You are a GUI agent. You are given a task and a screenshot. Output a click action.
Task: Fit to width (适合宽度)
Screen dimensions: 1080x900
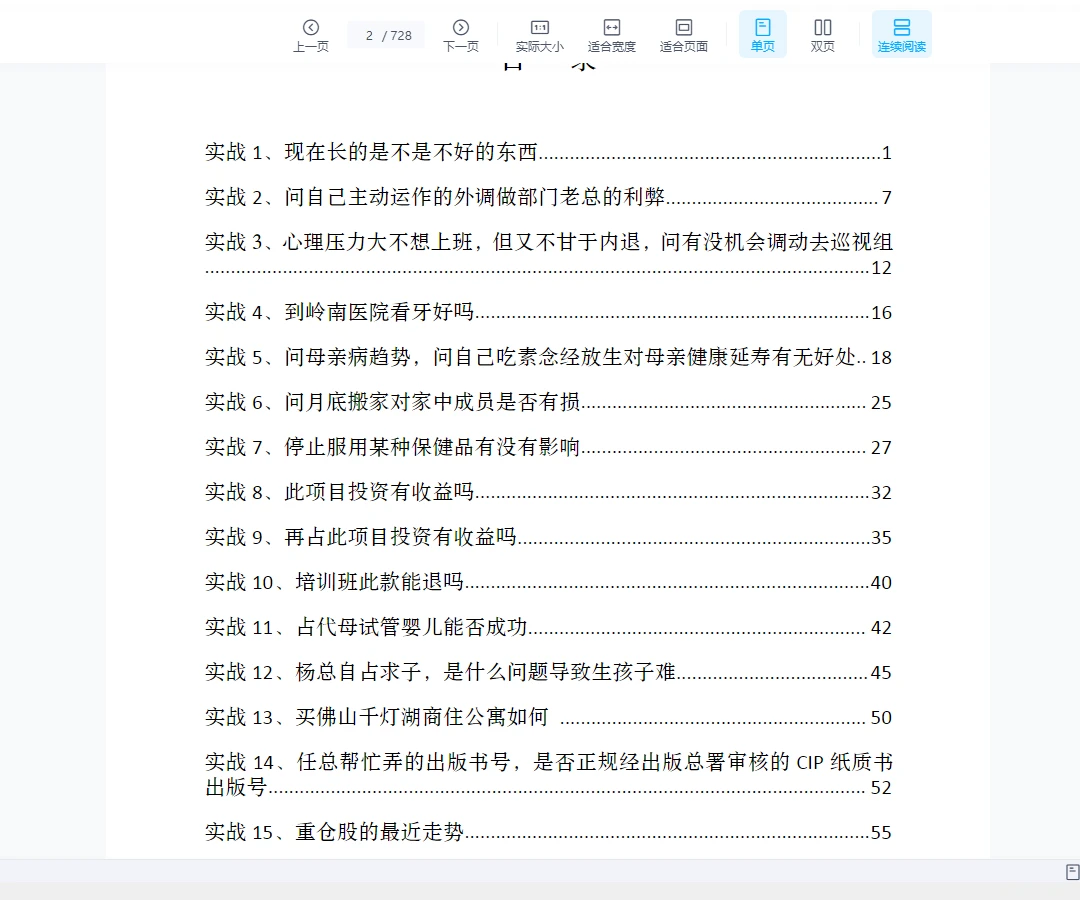point(612,35)
